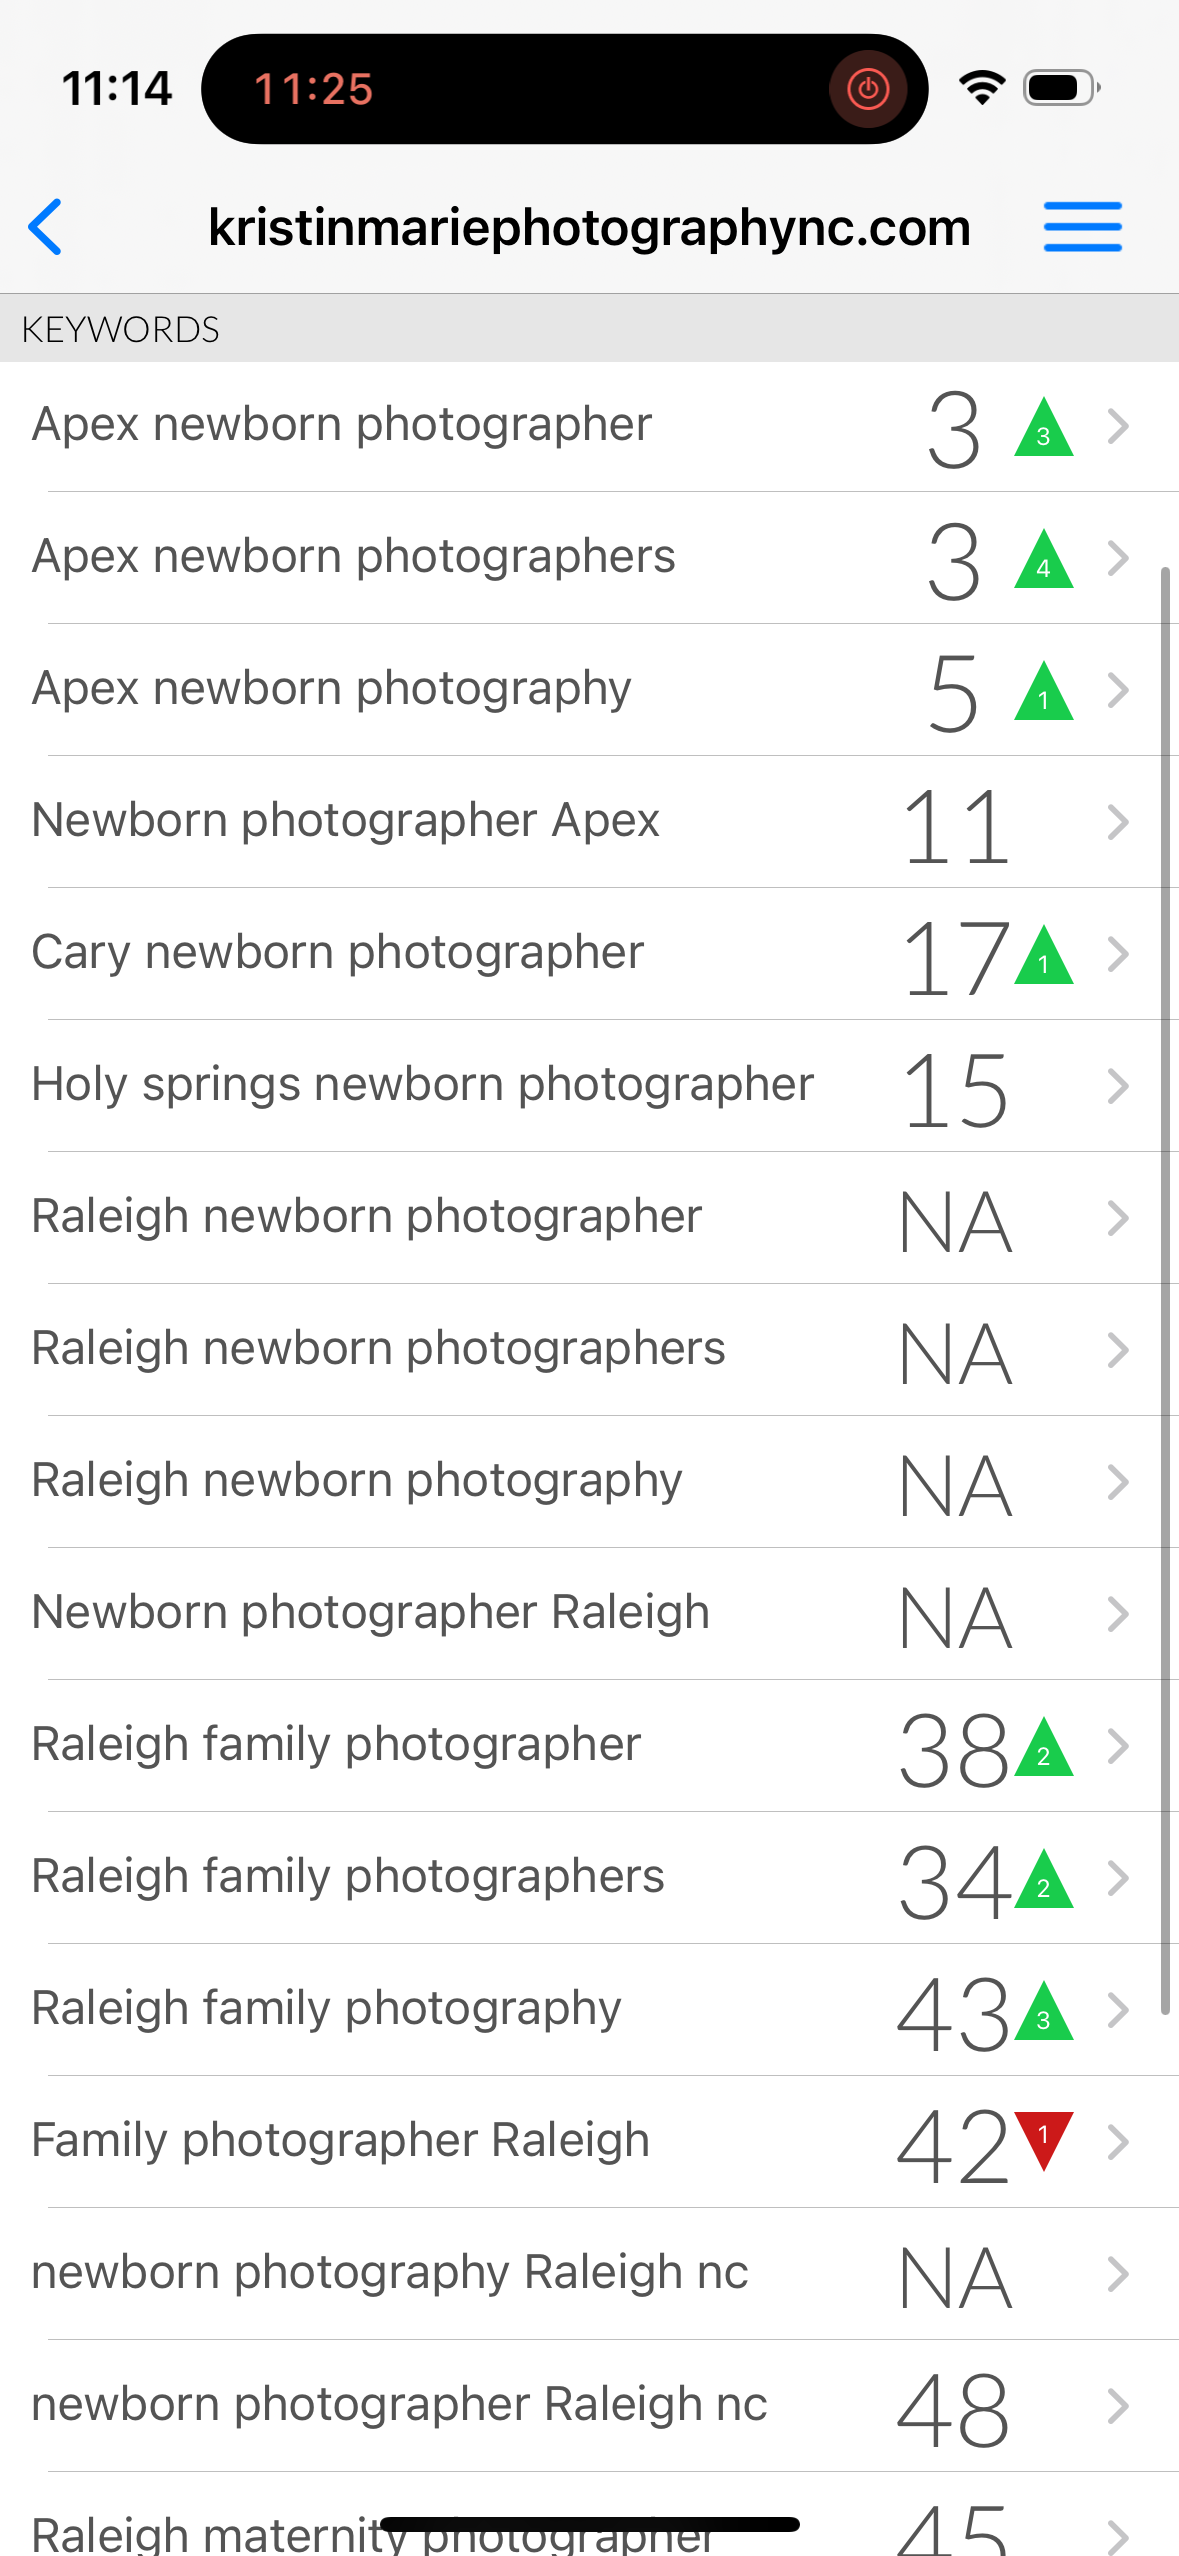
Task: Tap the red power icon in Dynamic Island
Action: tap(867, 89)
